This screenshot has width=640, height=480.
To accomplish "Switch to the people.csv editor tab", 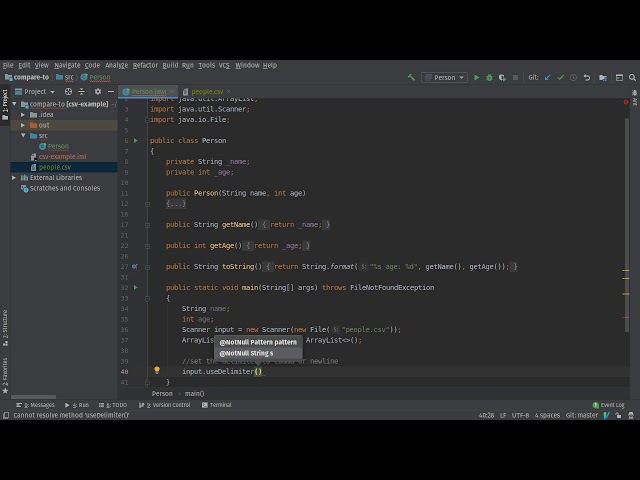I will click(x=207, y=91).
